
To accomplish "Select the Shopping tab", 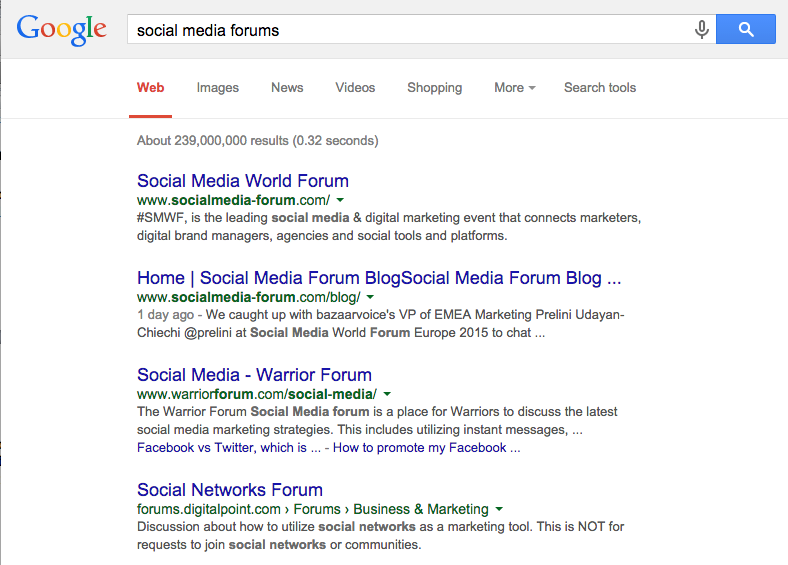I will 434,88.
